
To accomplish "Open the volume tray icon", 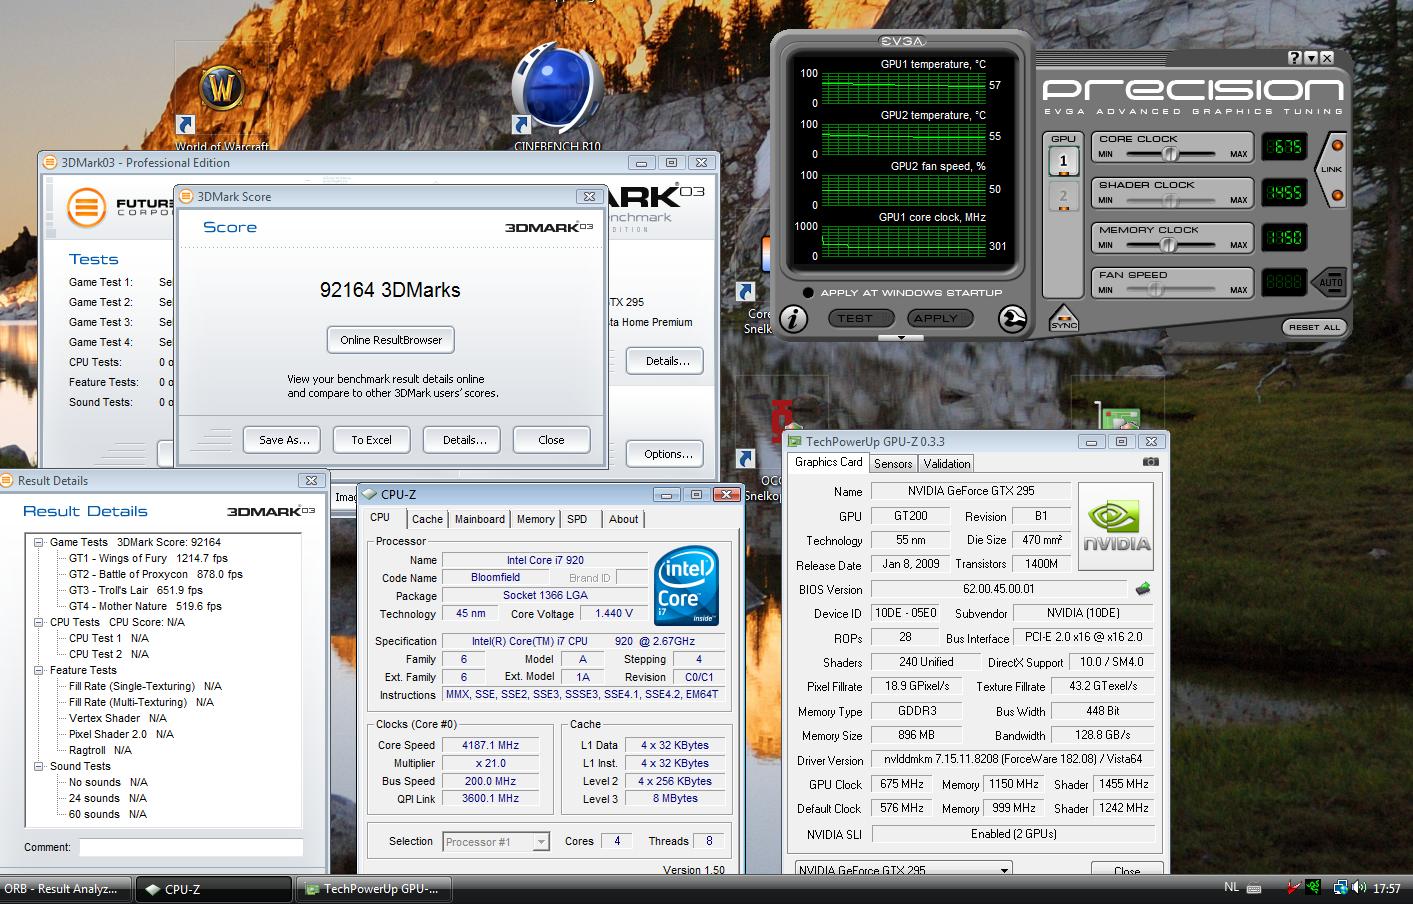I will [1359, 887].
